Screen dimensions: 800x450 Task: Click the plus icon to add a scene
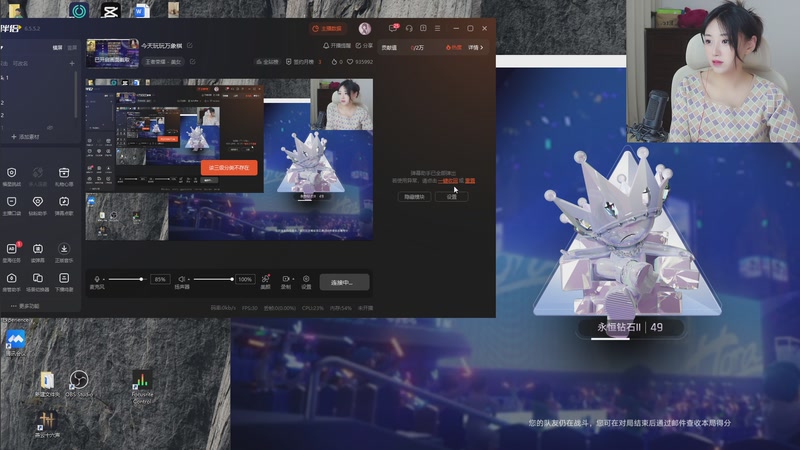click(72, 63)
